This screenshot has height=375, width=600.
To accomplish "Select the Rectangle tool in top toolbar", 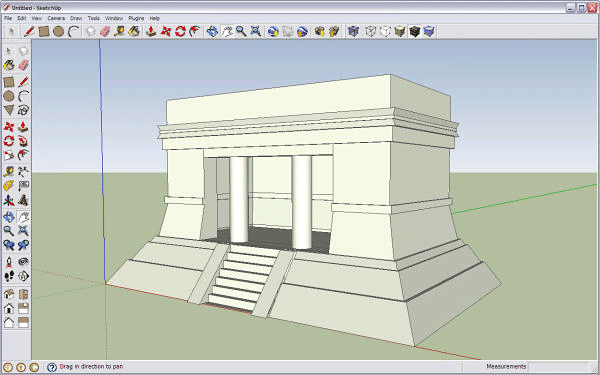I will [x=44, y=31].
